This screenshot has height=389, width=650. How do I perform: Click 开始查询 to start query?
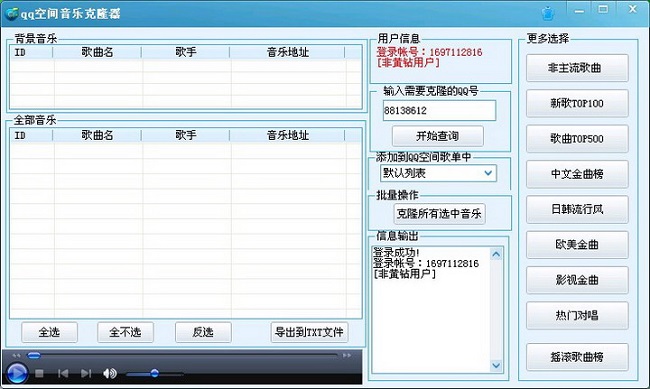[437, 136]
